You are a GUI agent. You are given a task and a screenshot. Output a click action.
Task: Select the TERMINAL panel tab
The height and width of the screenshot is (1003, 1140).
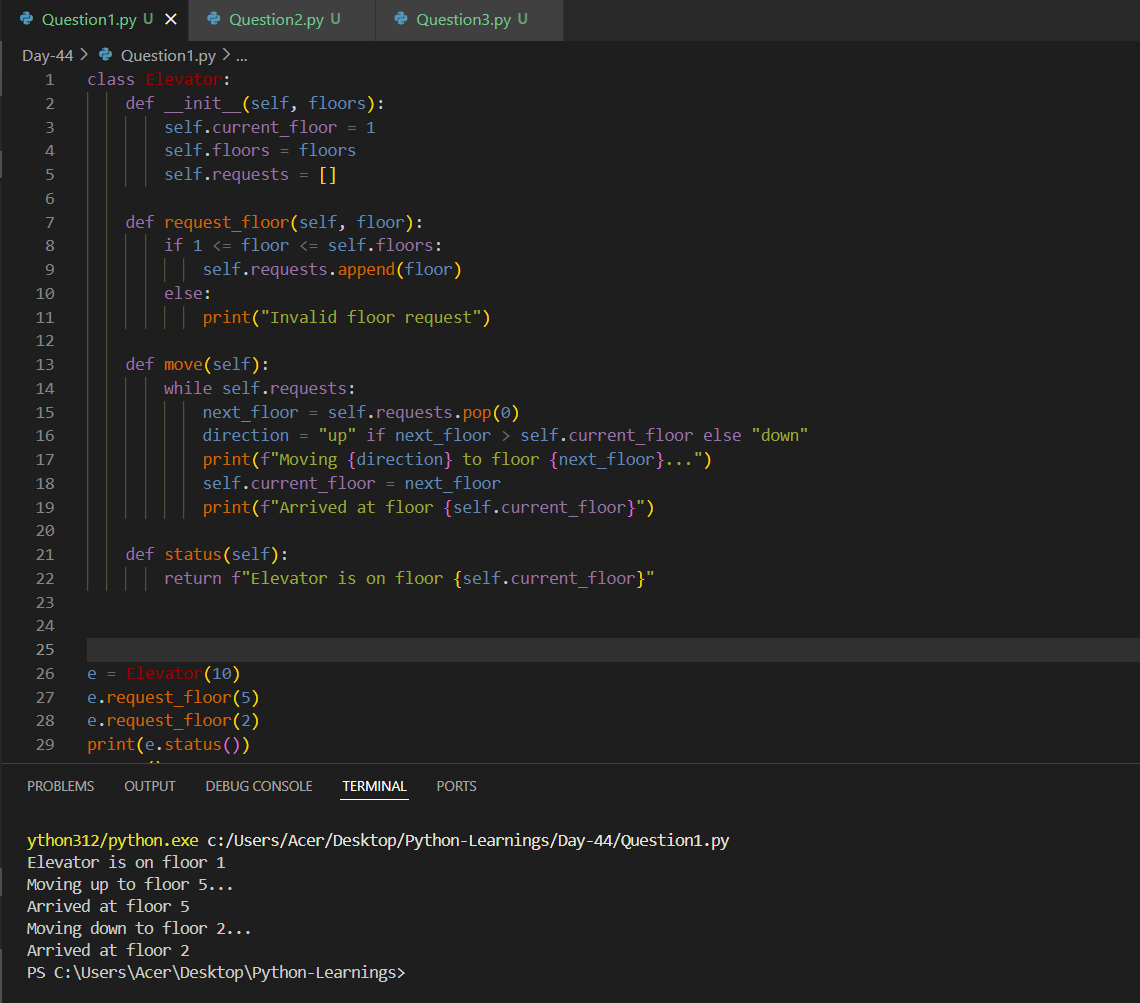[374, 786]
